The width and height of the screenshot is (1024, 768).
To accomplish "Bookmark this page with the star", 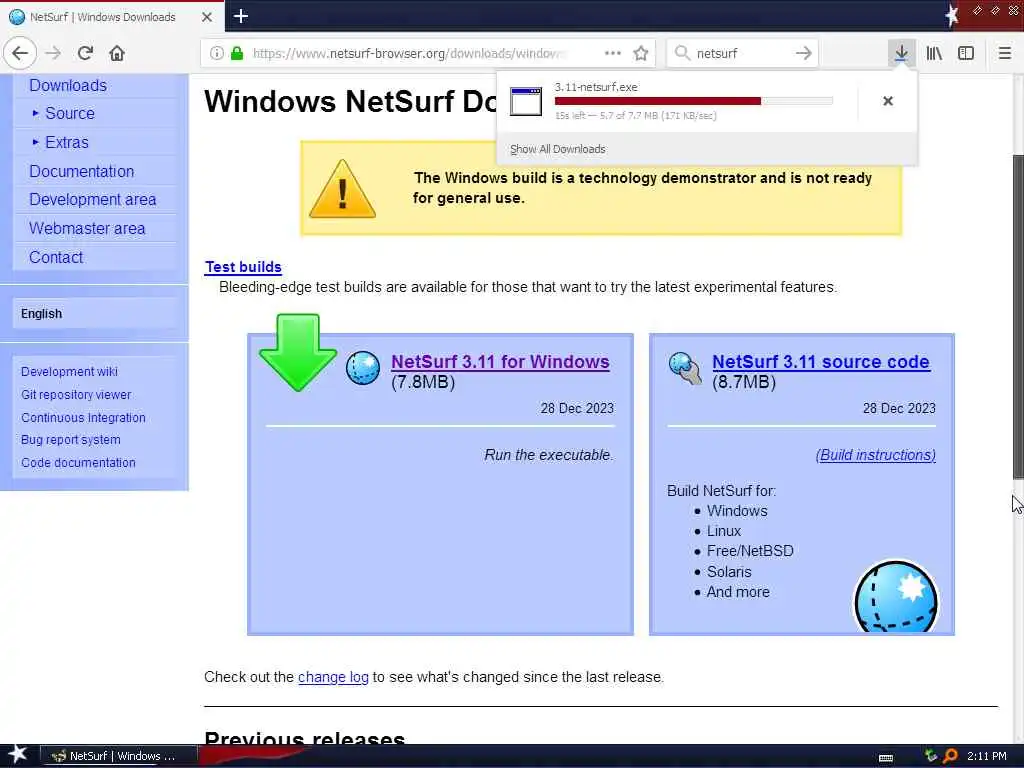I will pyautogui.click(x=641, y=53).
